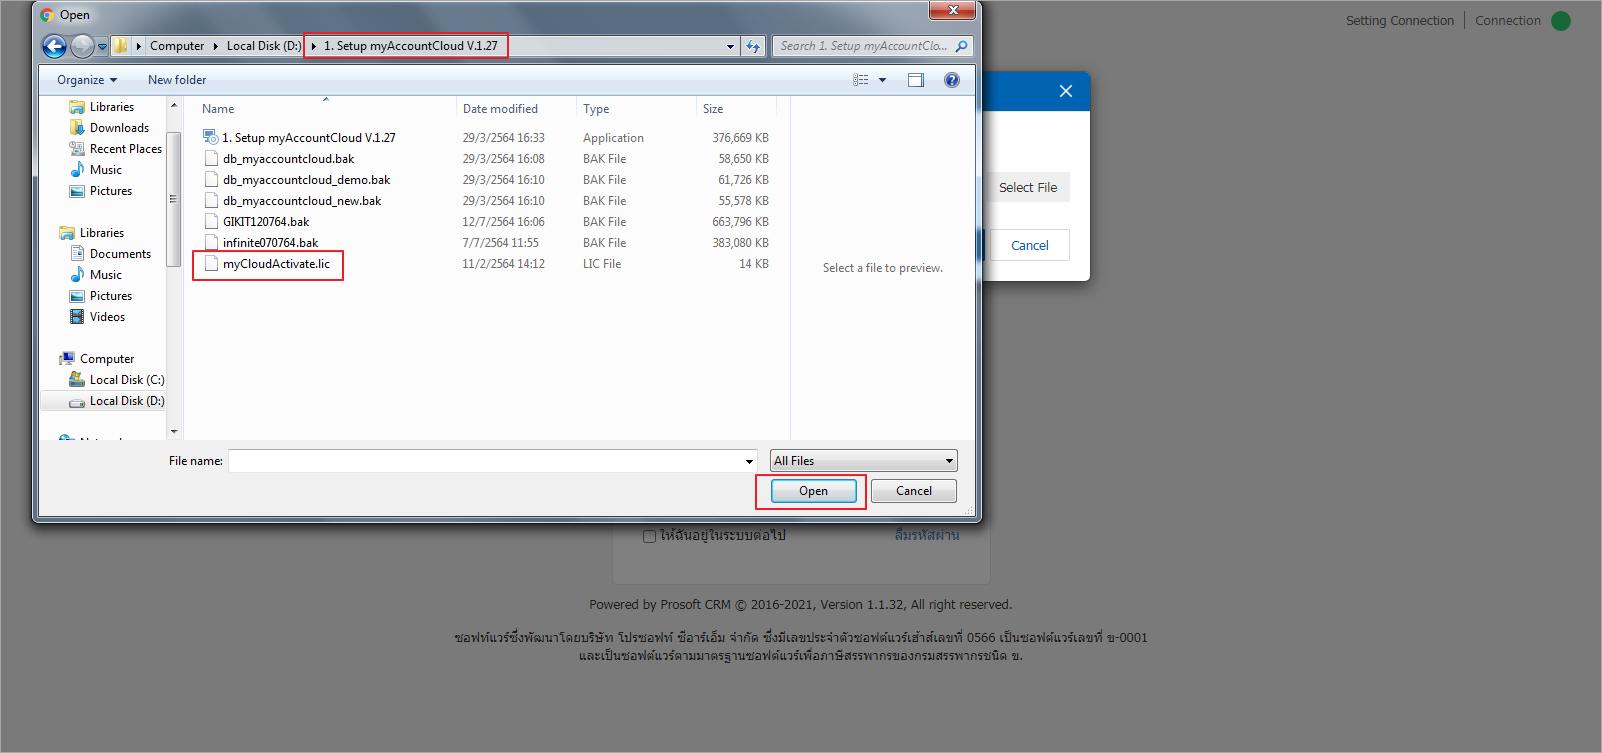
Task: Click the folder icon in address bar
Action: (x=120, y=46)
